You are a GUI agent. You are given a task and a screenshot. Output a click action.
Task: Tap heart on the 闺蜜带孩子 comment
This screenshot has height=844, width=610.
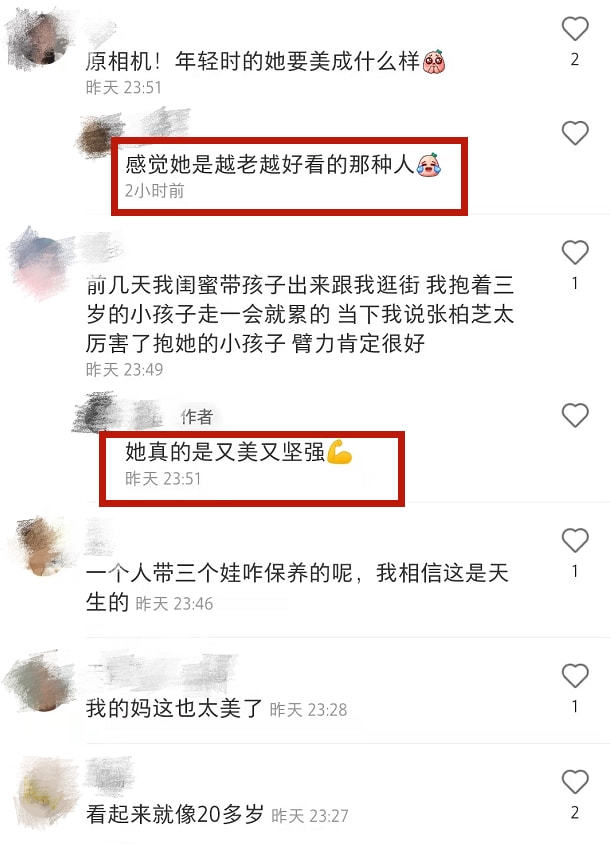click(x=574, y=252)
